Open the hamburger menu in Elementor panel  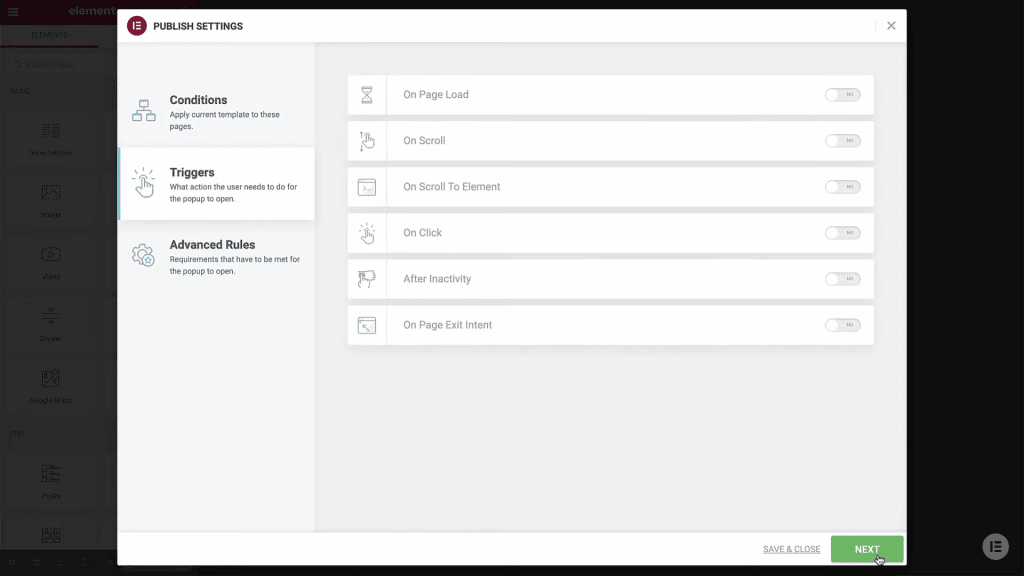pyautogui.click(x=13, y=11)
